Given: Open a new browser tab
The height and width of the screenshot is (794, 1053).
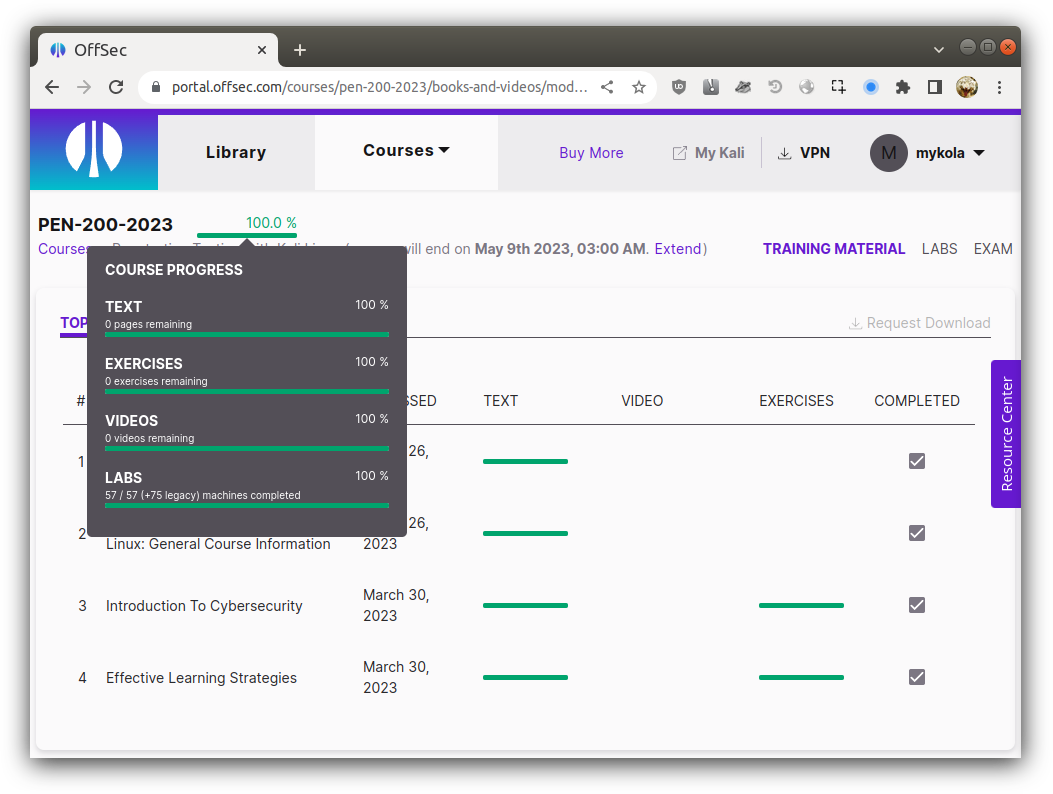Looking at the screenshot, I should [x=300, y=50].
